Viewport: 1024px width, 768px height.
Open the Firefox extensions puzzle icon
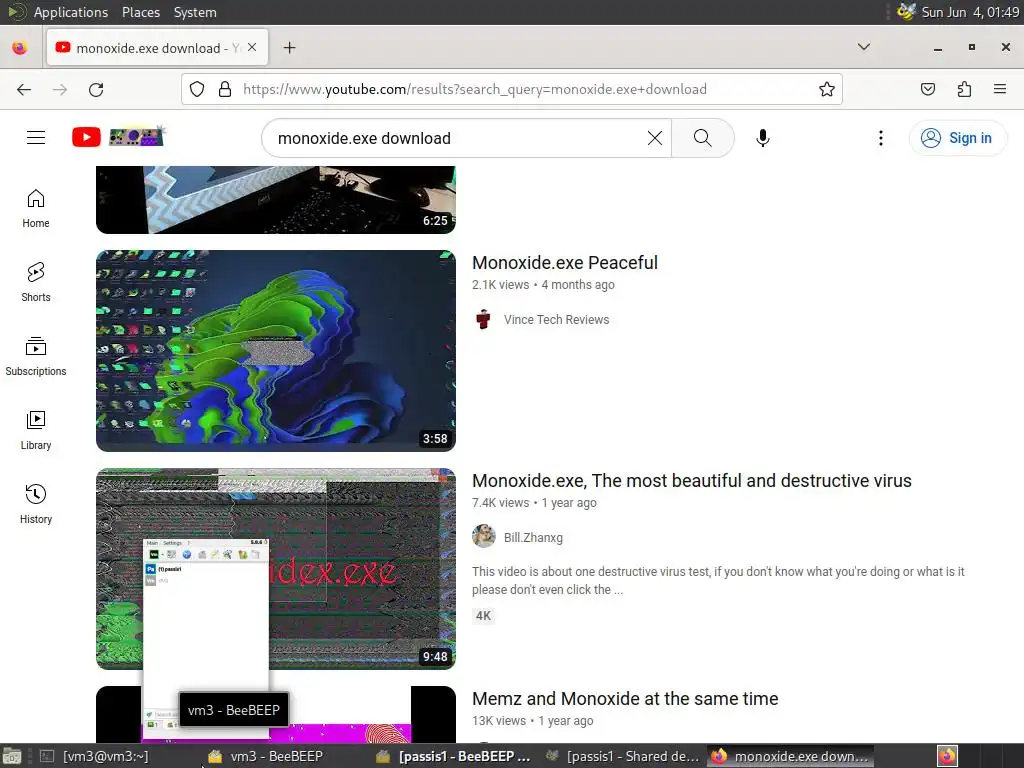click(964, 89)
